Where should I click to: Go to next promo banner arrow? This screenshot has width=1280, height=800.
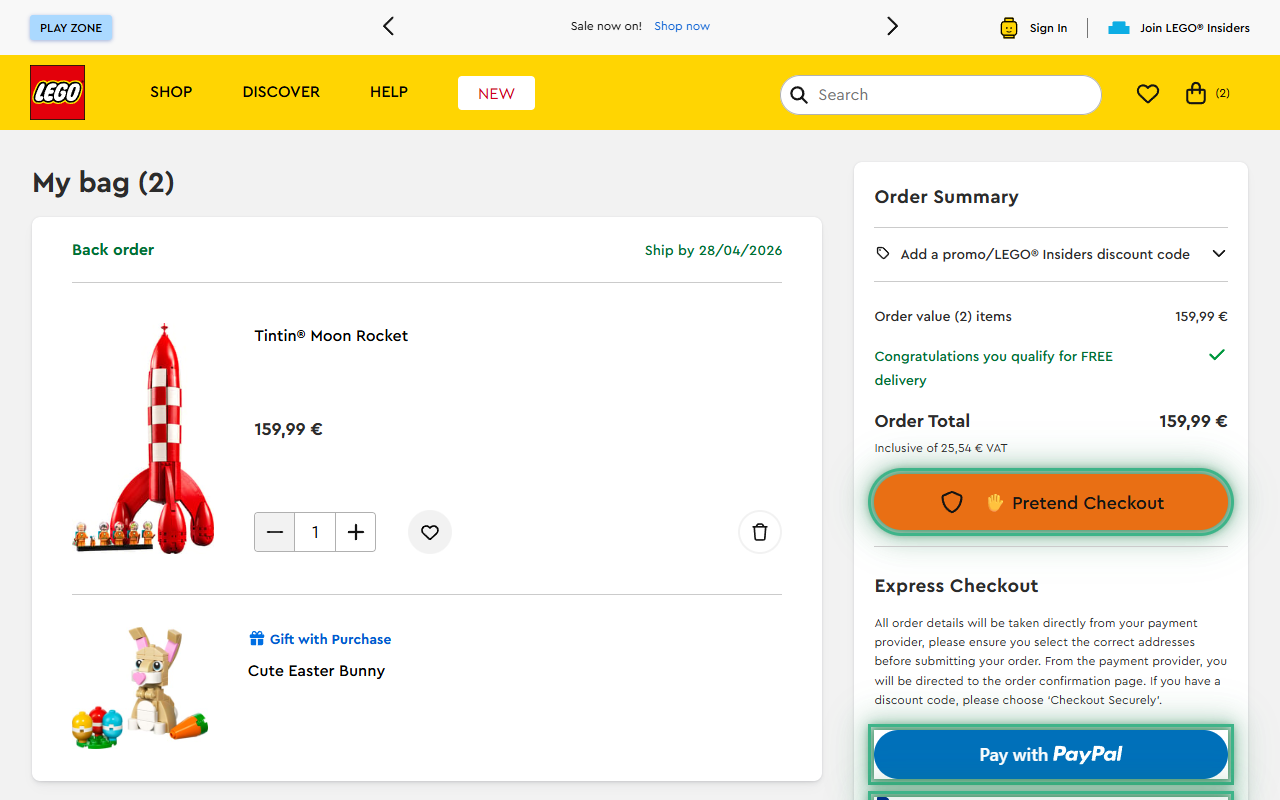[x=892, y=27]
